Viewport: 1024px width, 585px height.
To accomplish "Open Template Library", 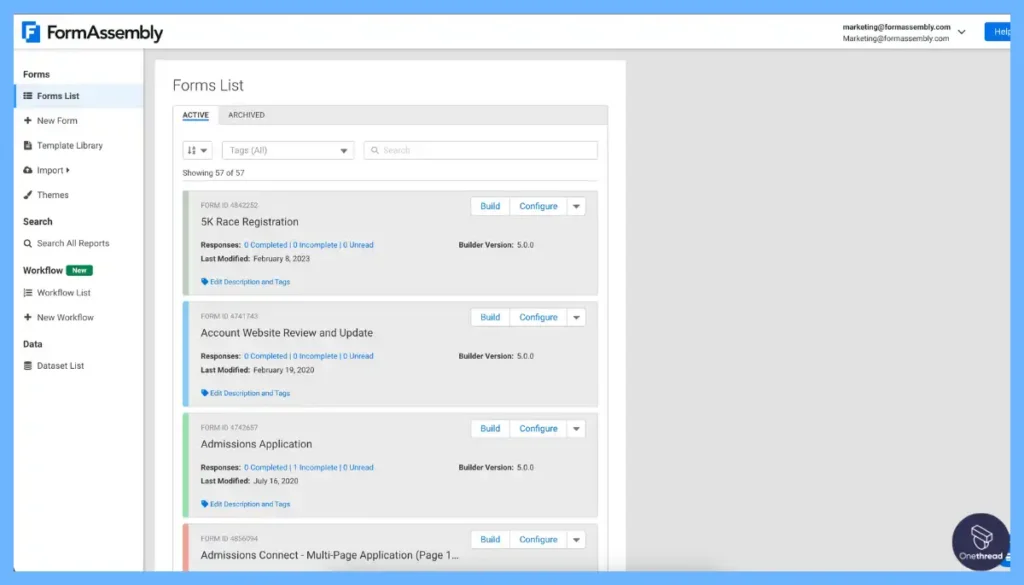I will pyautogui.click(x=69, y=146).
